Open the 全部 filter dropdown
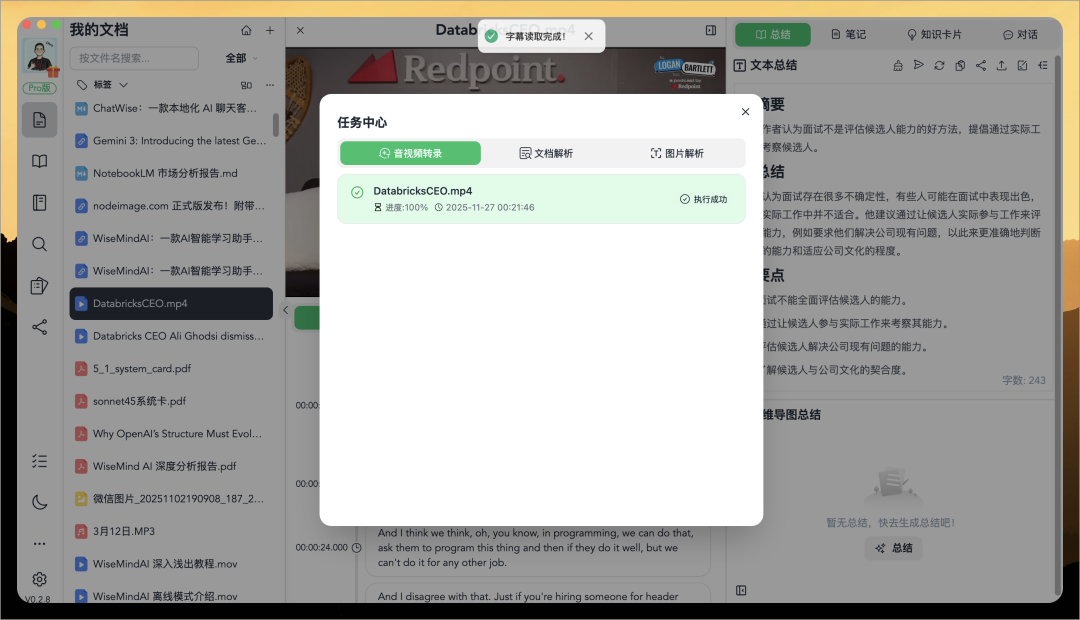This screenshot has height=620, width=1080. (x=241, y=58)
